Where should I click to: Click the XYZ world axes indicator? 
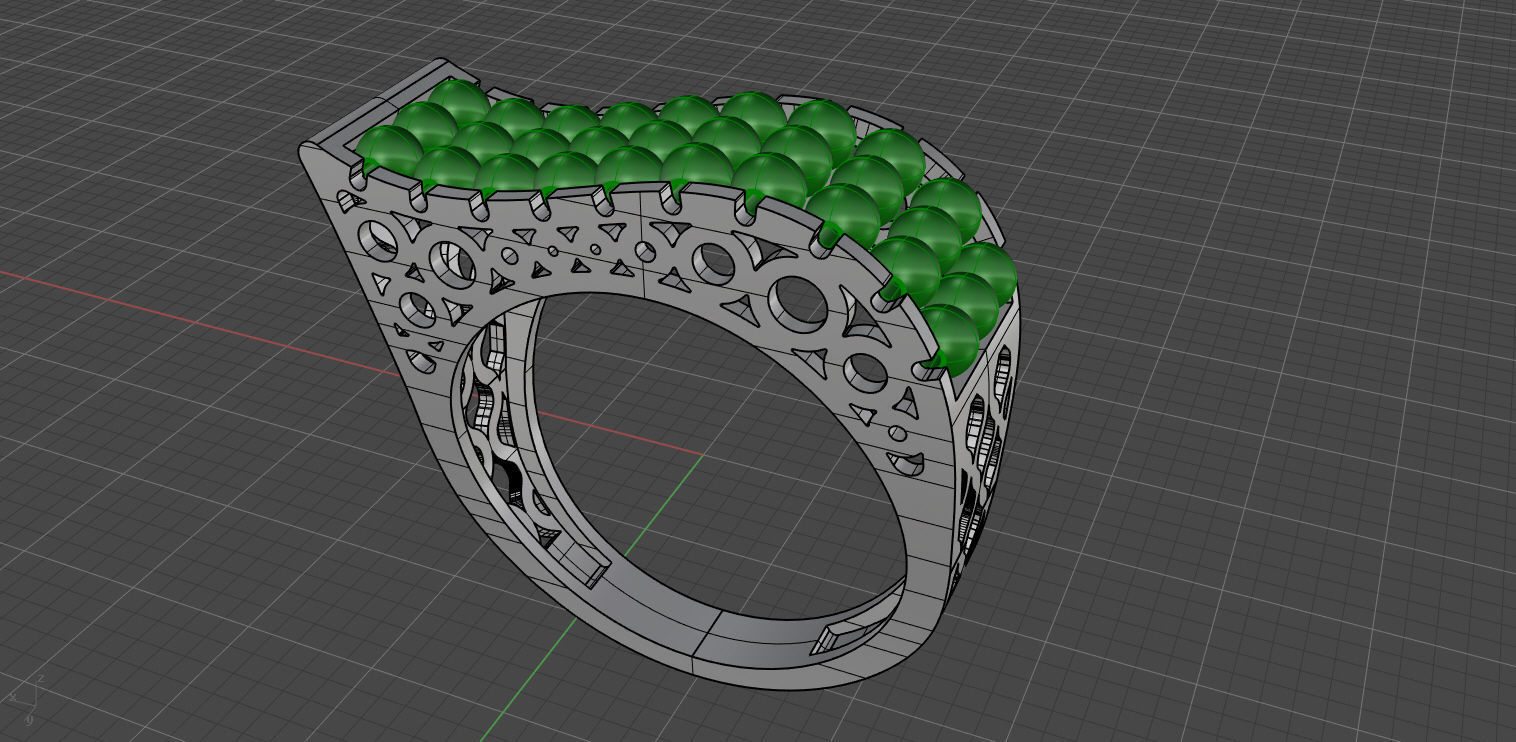click(25, 700)
